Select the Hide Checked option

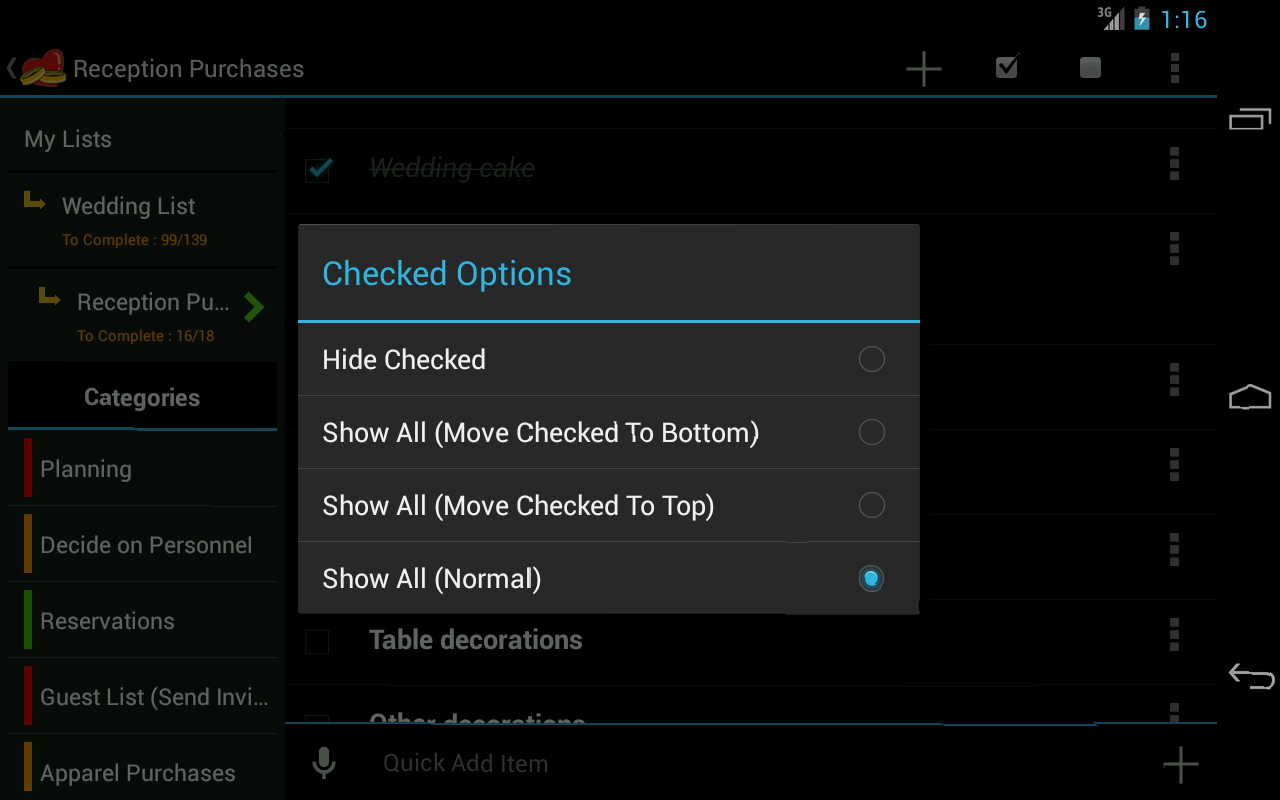[608, 358]
